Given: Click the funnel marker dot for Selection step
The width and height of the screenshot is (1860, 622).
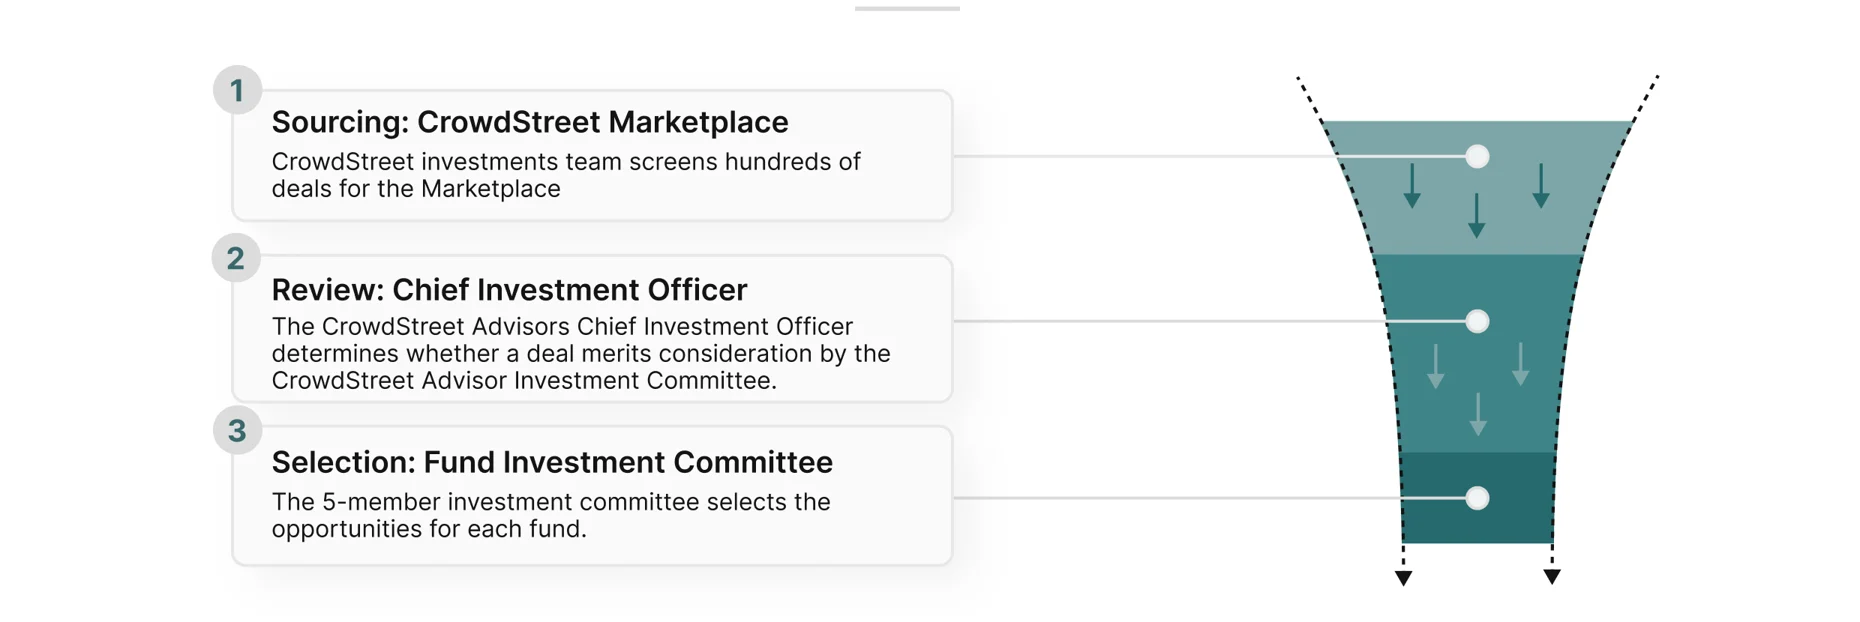Looking at the screenshot, I should tap(1477, 498).
